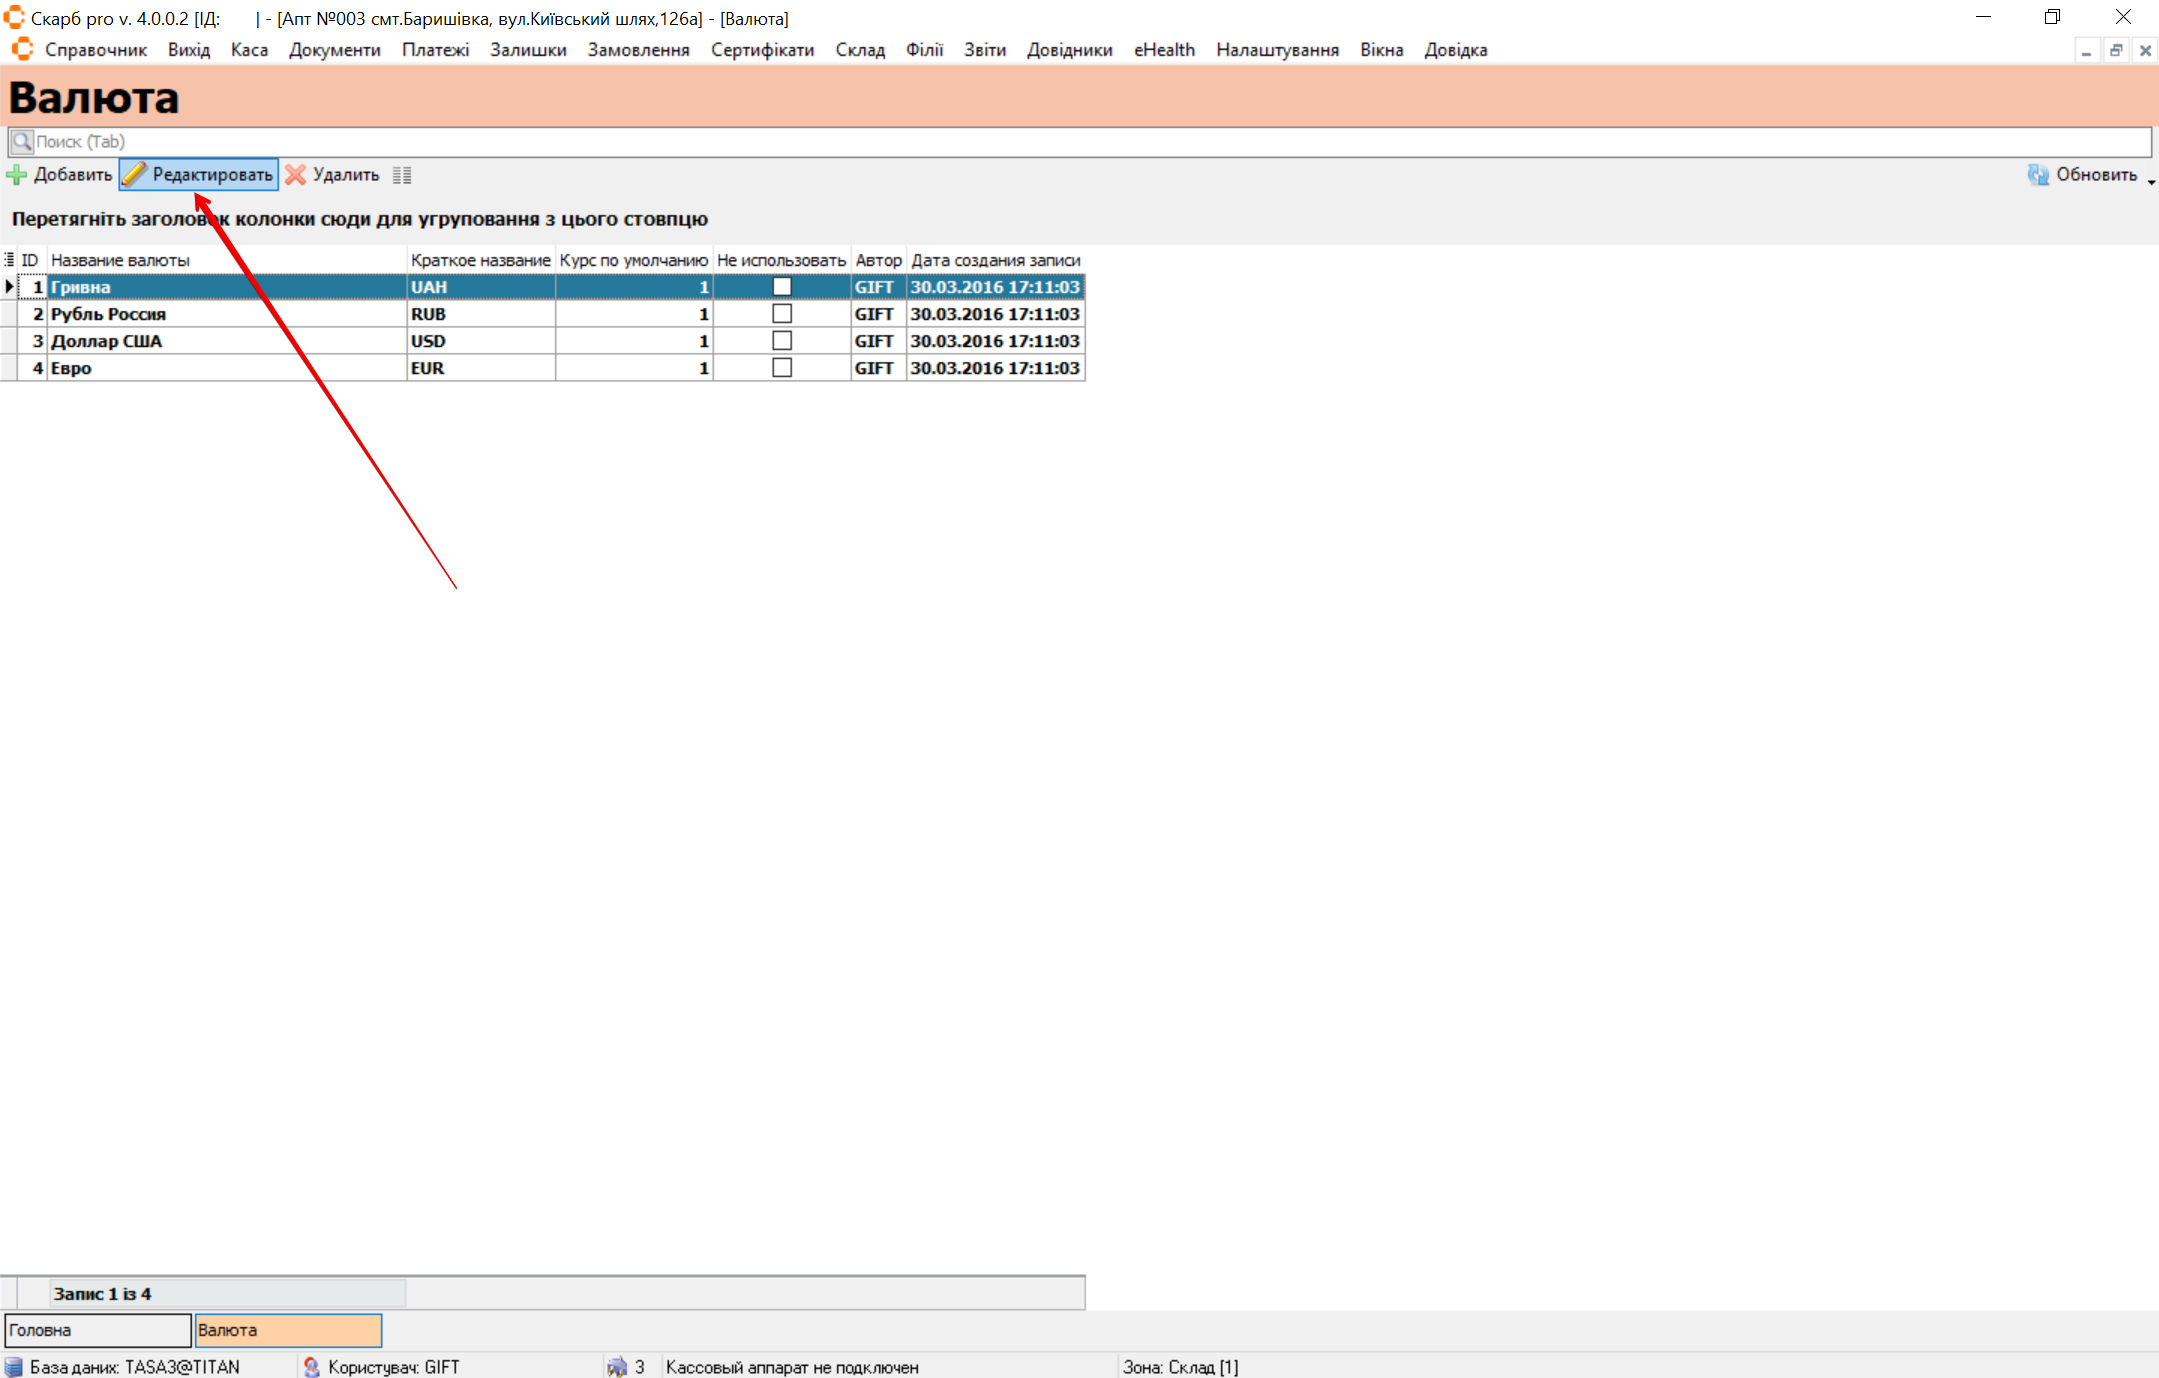Open the Справочник menu
This screenshot has height=1378, width=2159.
[x=95, y=50]
